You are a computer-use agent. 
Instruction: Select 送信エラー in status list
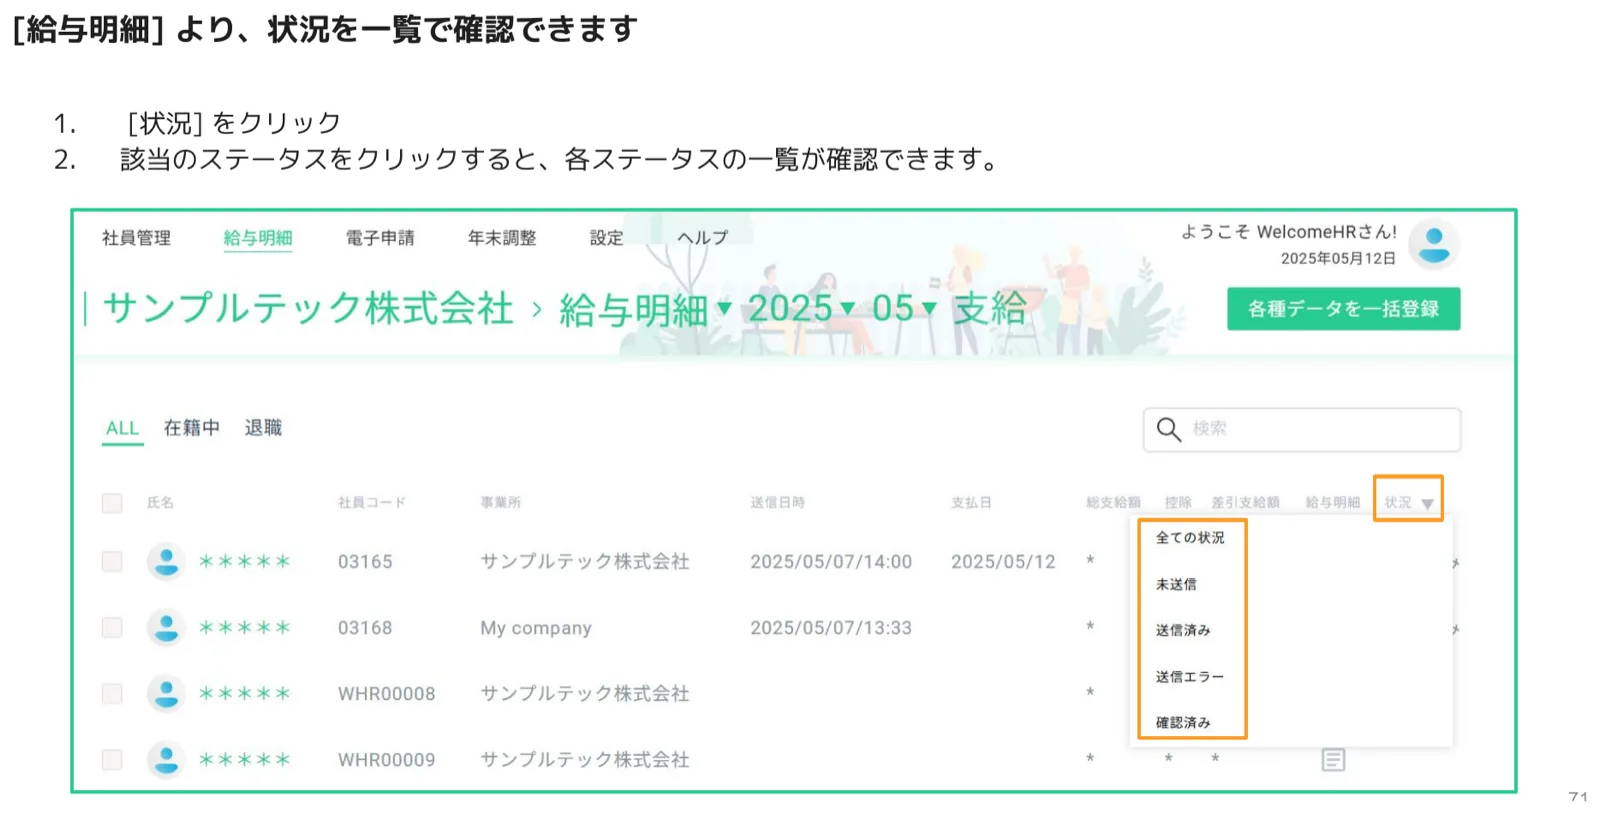pos(1190,677)
